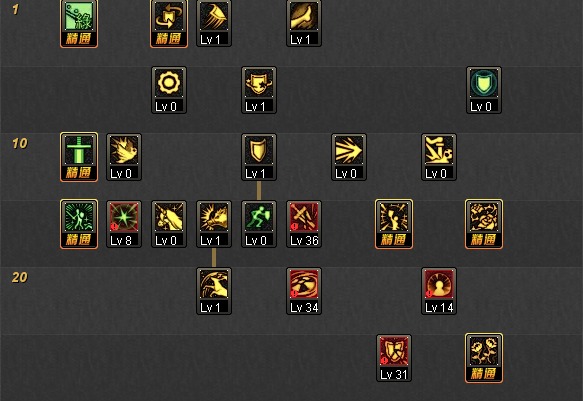Click the red starburst skill at Lv 8
The width and height of the screenshot is (583, 401).
tap(124, 224)
